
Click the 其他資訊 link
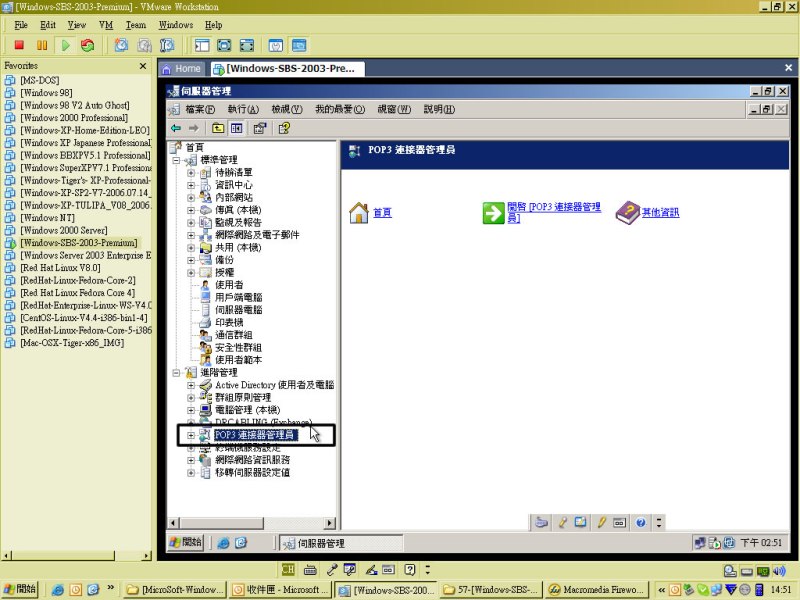(660, 213)
